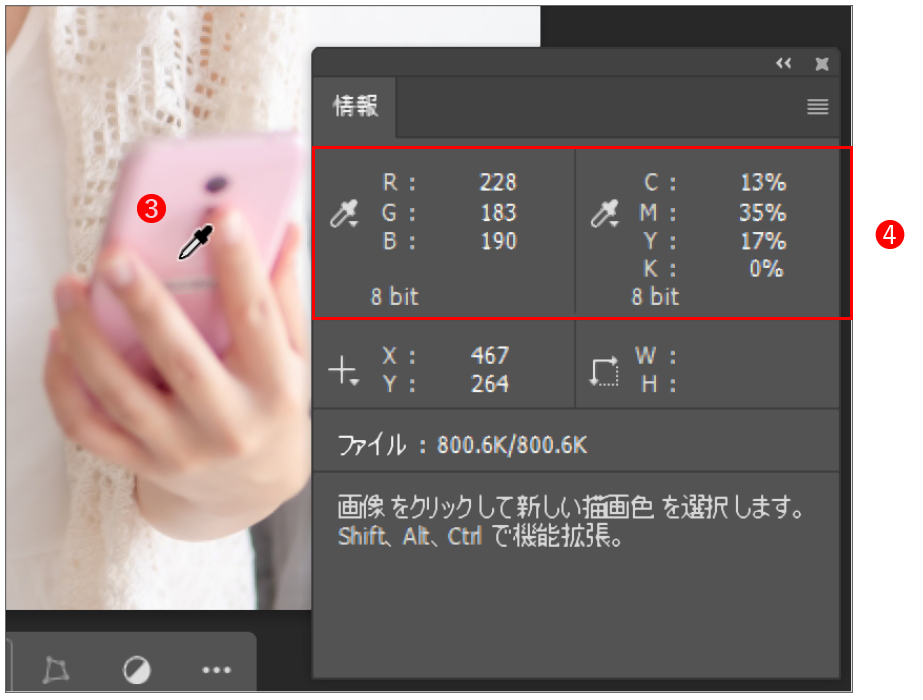This screenshot has width=923, height=700.
Task: Click the R value 228 readout
Action: coord(497,183)
